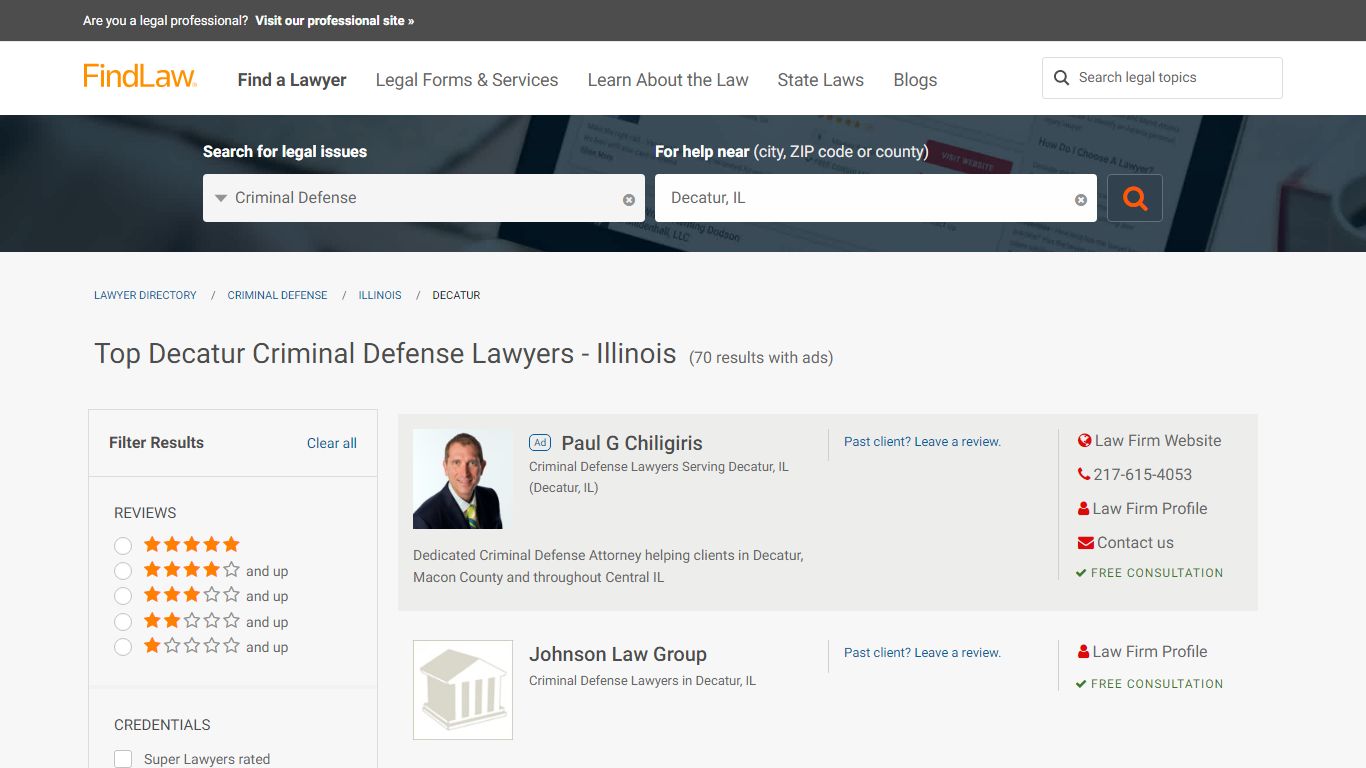Select the three stars and up filter
Screen dimensions: 1366x768
click(x=123, y=596)
